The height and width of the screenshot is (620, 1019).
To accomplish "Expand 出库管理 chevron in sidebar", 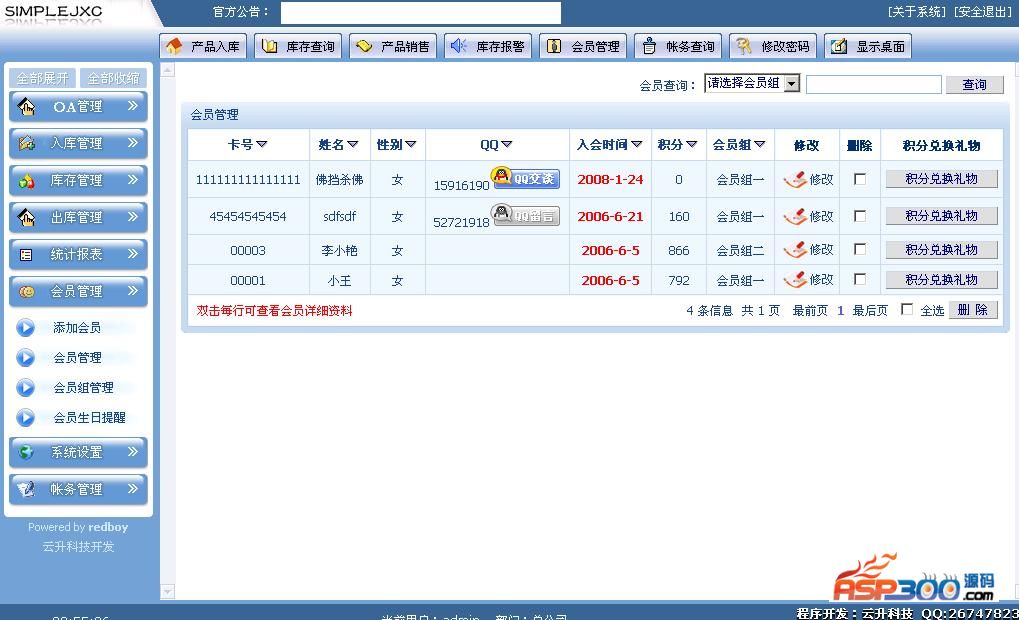I will [x=133, y=216].
